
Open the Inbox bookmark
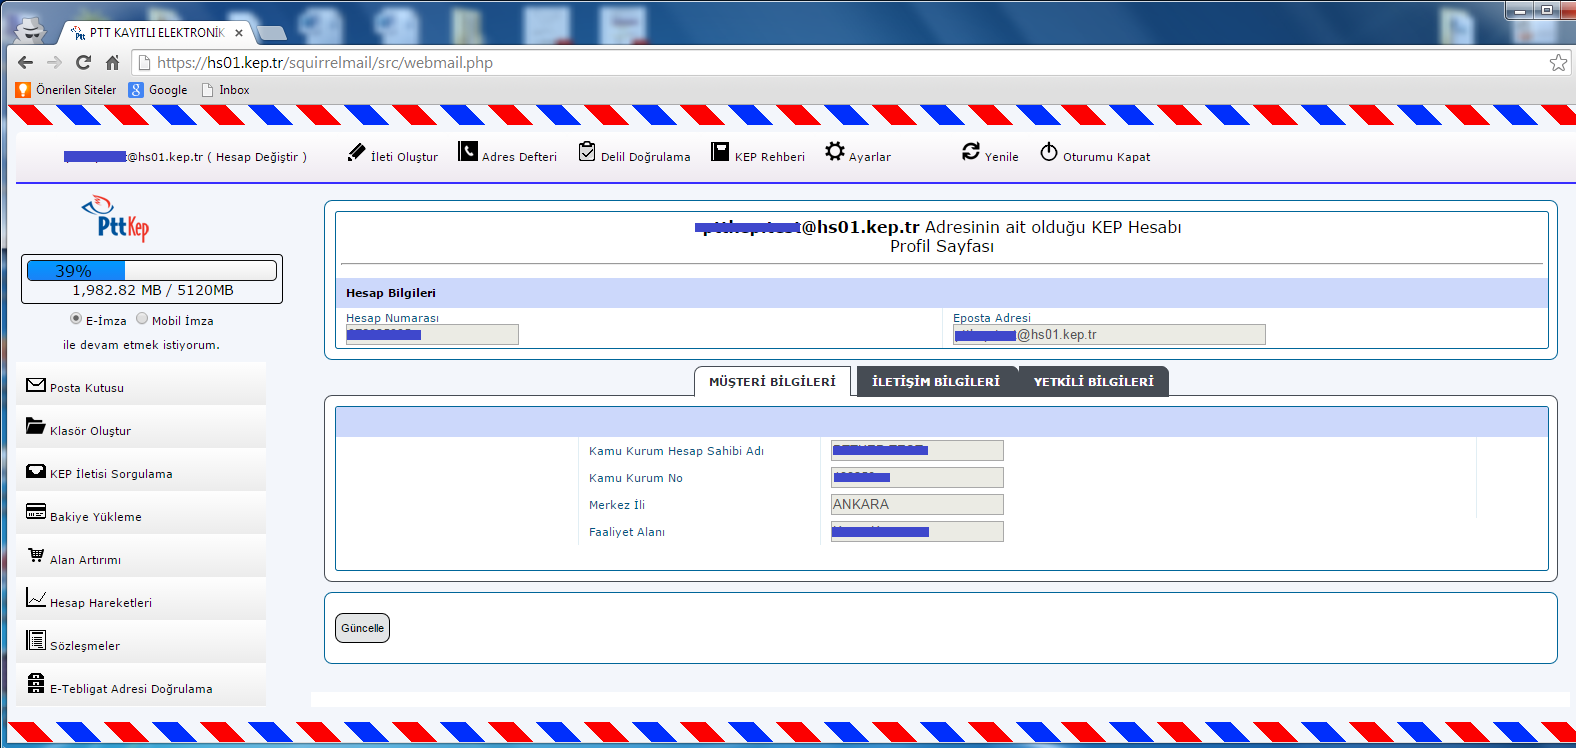pos(225,90)
